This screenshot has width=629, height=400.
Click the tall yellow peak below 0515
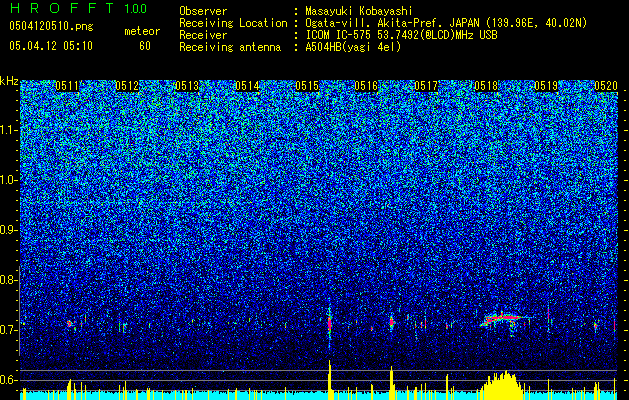click(330, 380)
